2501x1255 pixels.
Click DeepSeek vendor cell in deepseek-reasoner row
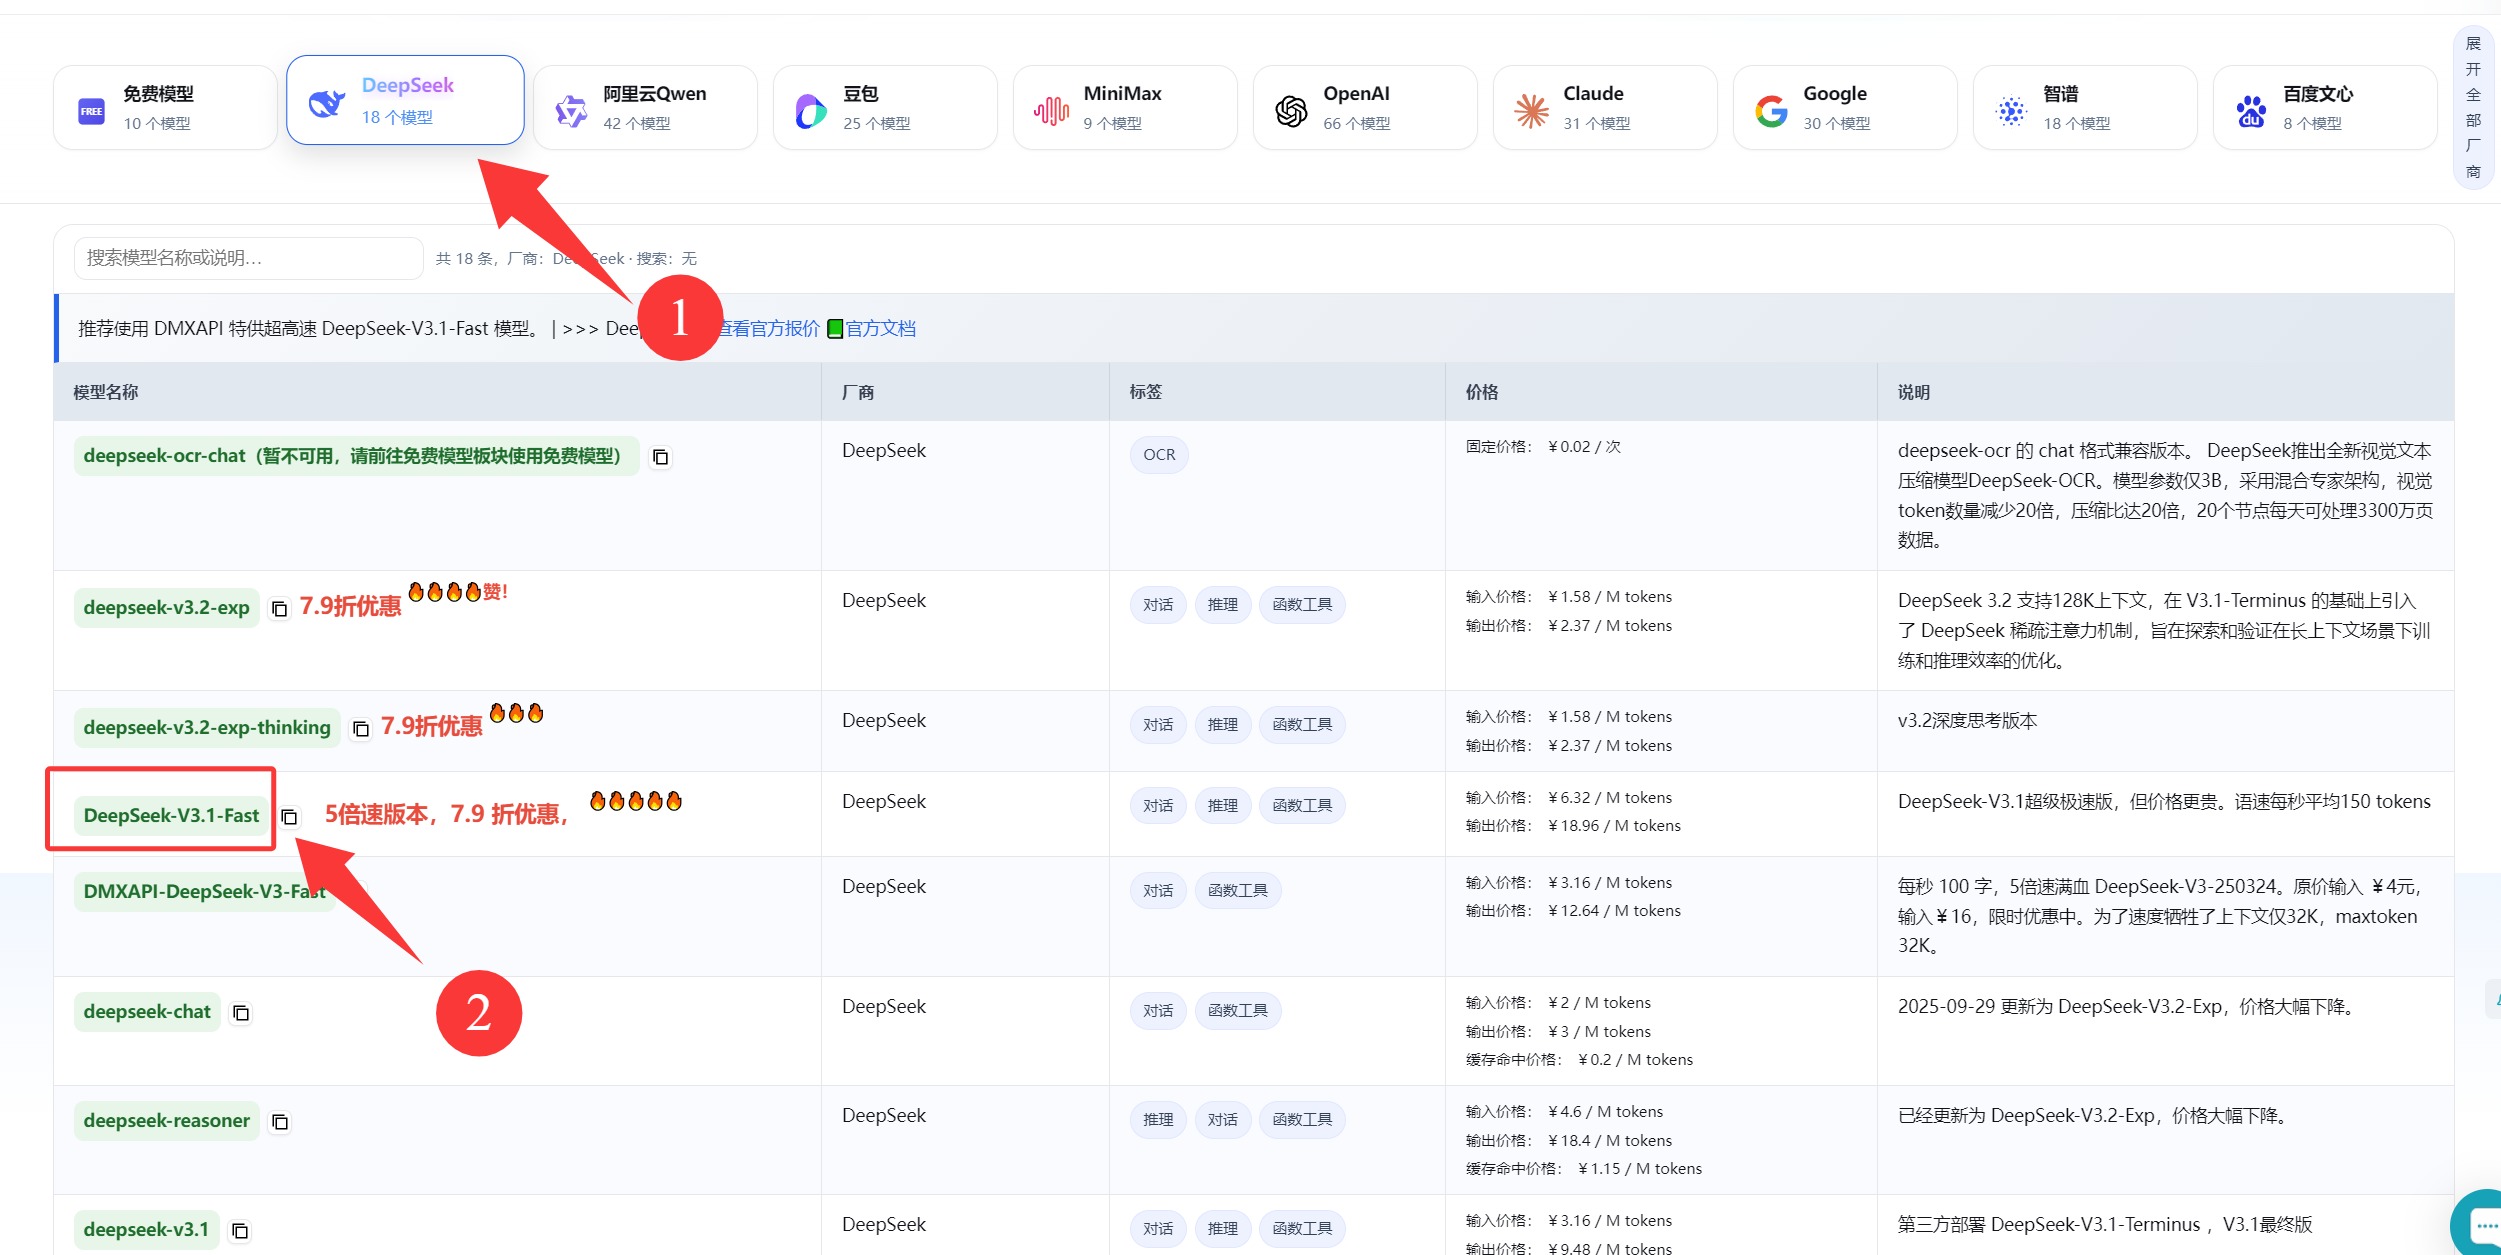[884, 1116]
